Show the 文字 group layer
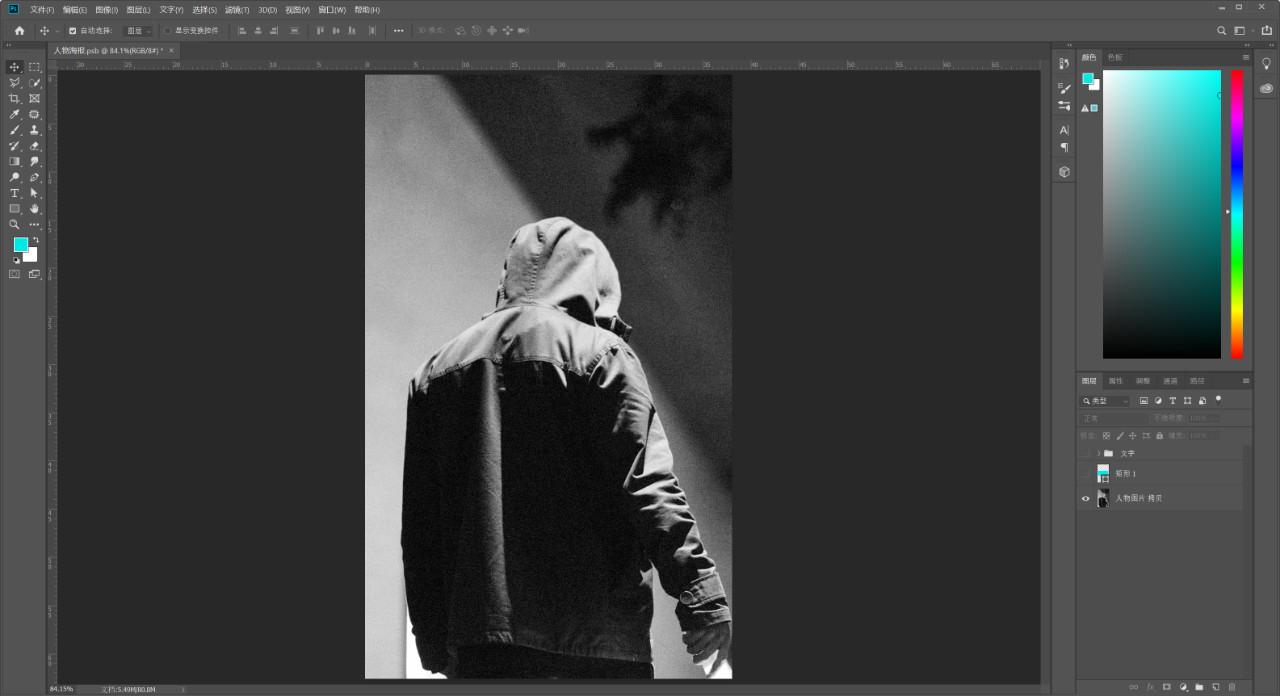 (x=1086, y=453)
